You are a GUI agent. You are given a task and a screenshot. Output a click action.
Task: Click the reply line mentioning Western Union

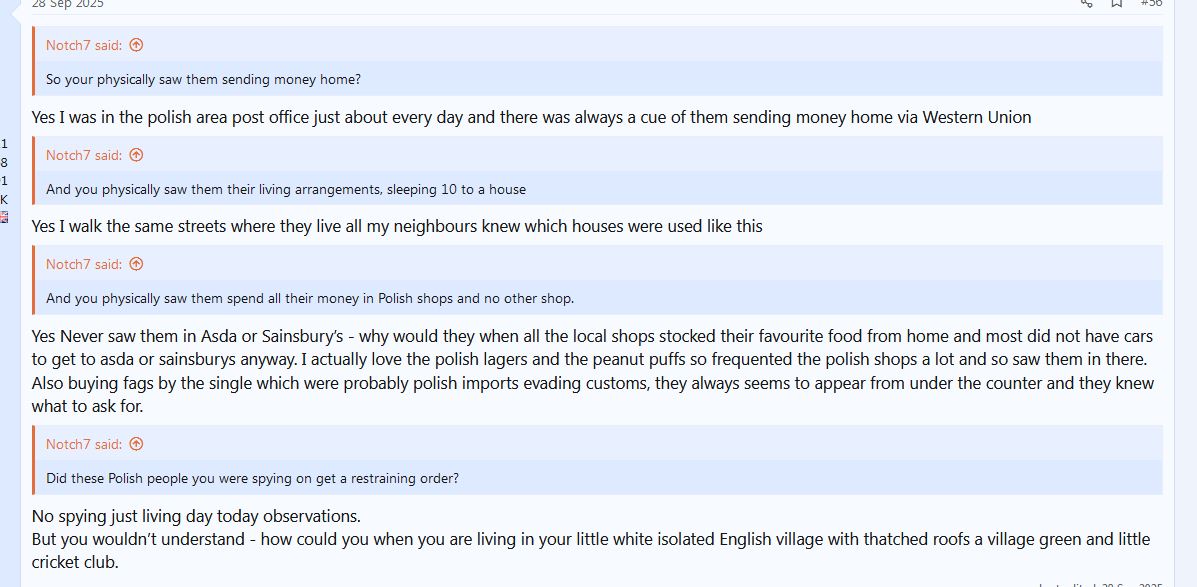[531, 117]
